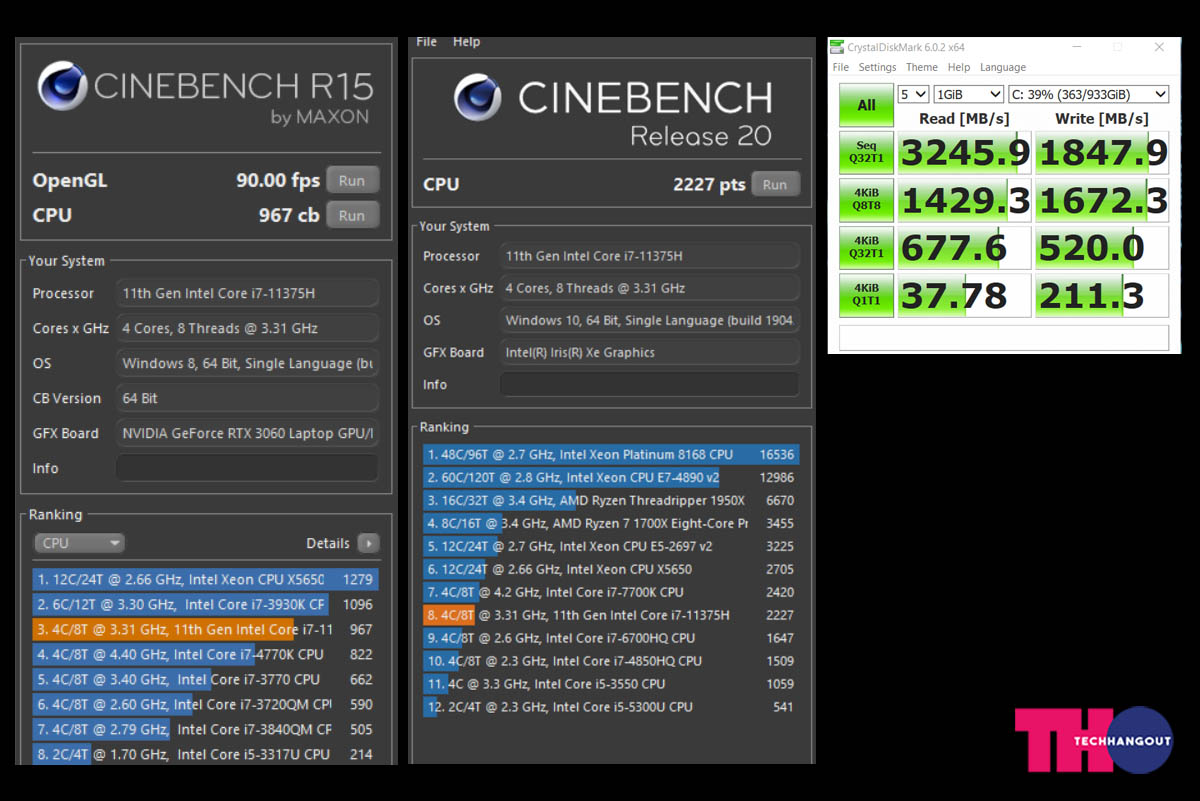Select the i7-4770K ranking row scoring 822
The image size is (1200, 801).
(205, 654)
